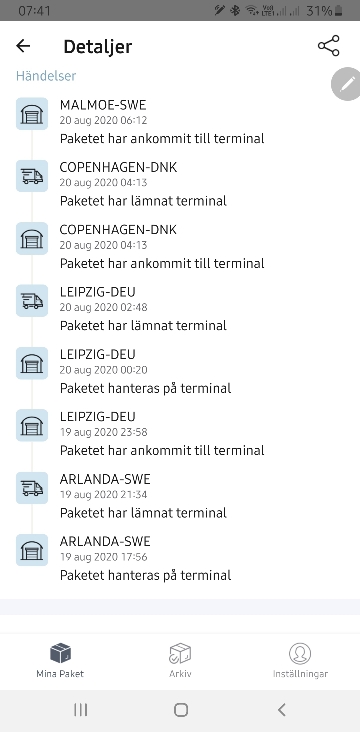360x732 pixels.
Task: Select terminal icon for Arlanda 17:56 event
Action: click(32, 550)
